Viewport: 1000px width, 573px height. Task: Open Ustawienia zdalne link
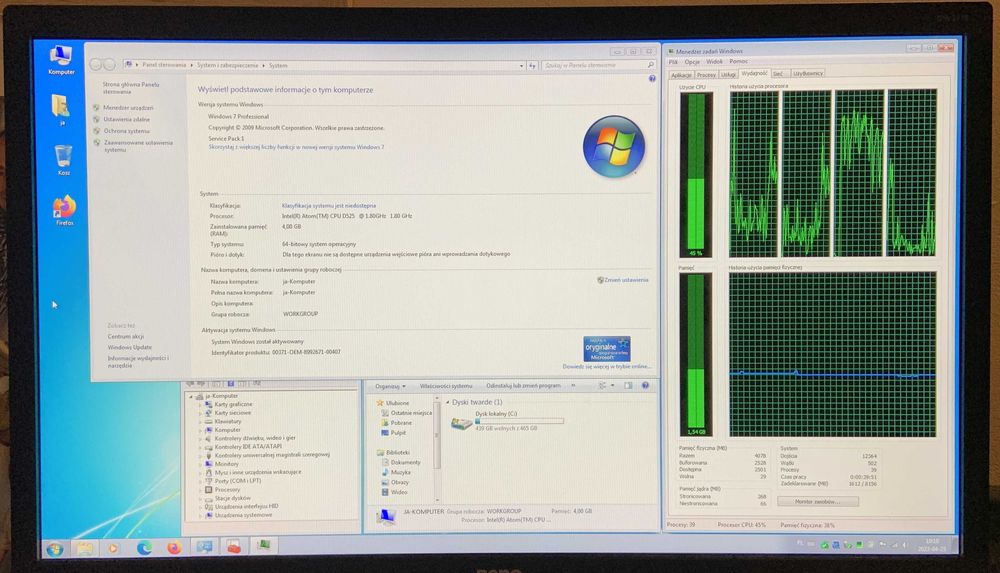point(127,119)
